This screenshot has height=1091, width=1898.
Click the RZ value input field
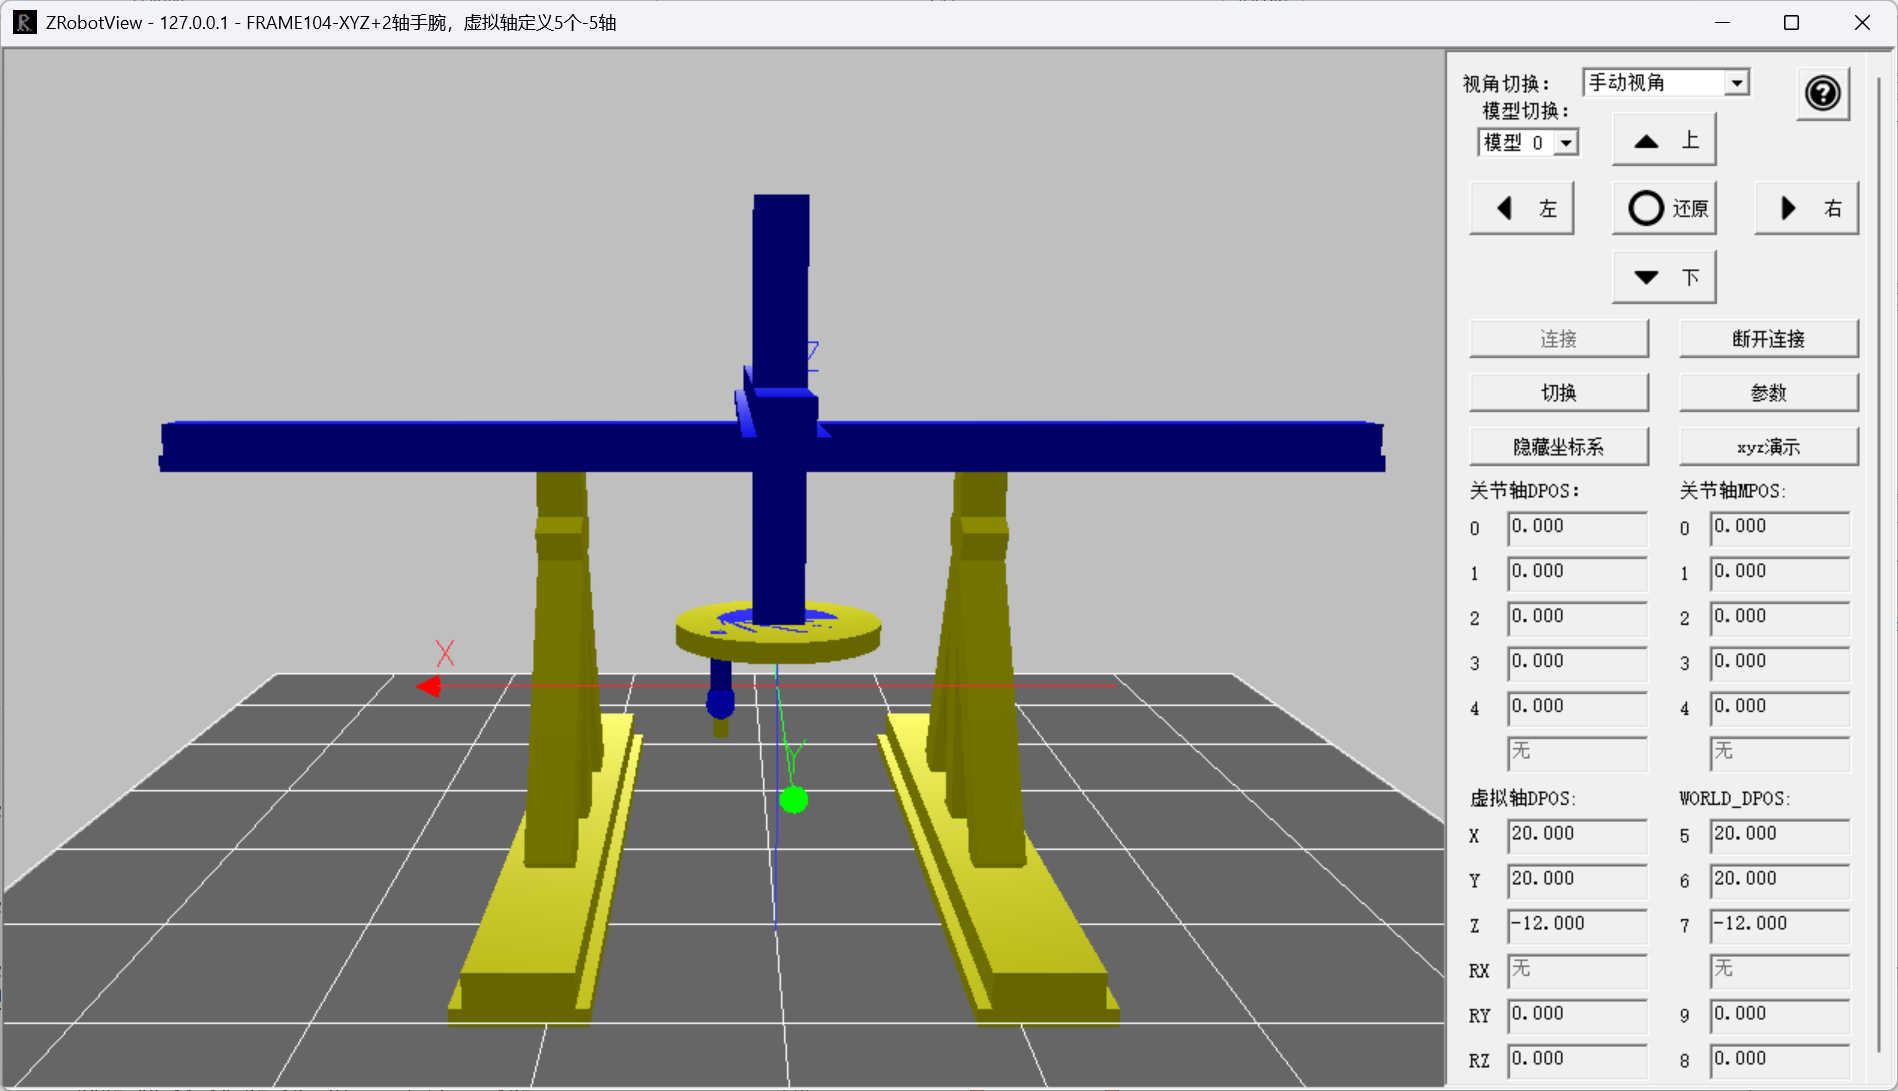pyautogui.click(x=1577, y=1058)
